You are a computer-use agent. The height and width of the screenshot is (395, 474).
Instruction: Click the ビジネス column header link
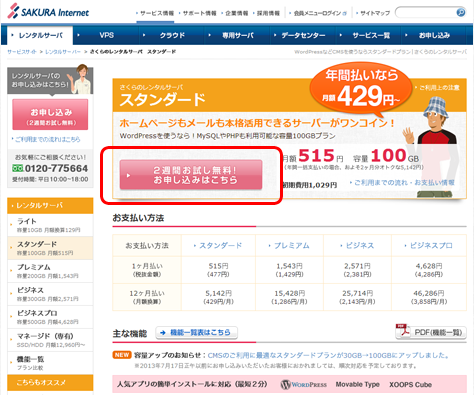click(x=357, y=246)
